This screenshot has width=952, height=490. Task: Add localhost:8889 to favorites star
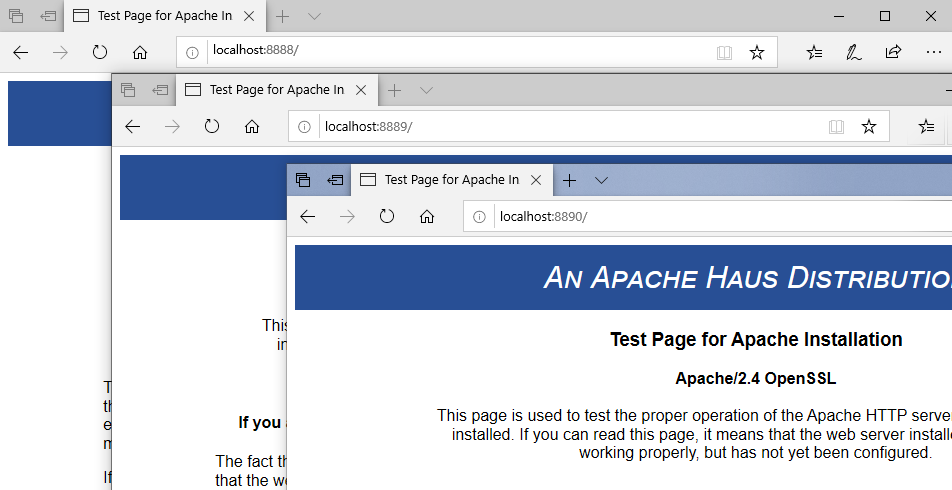[x=869, y=126]
